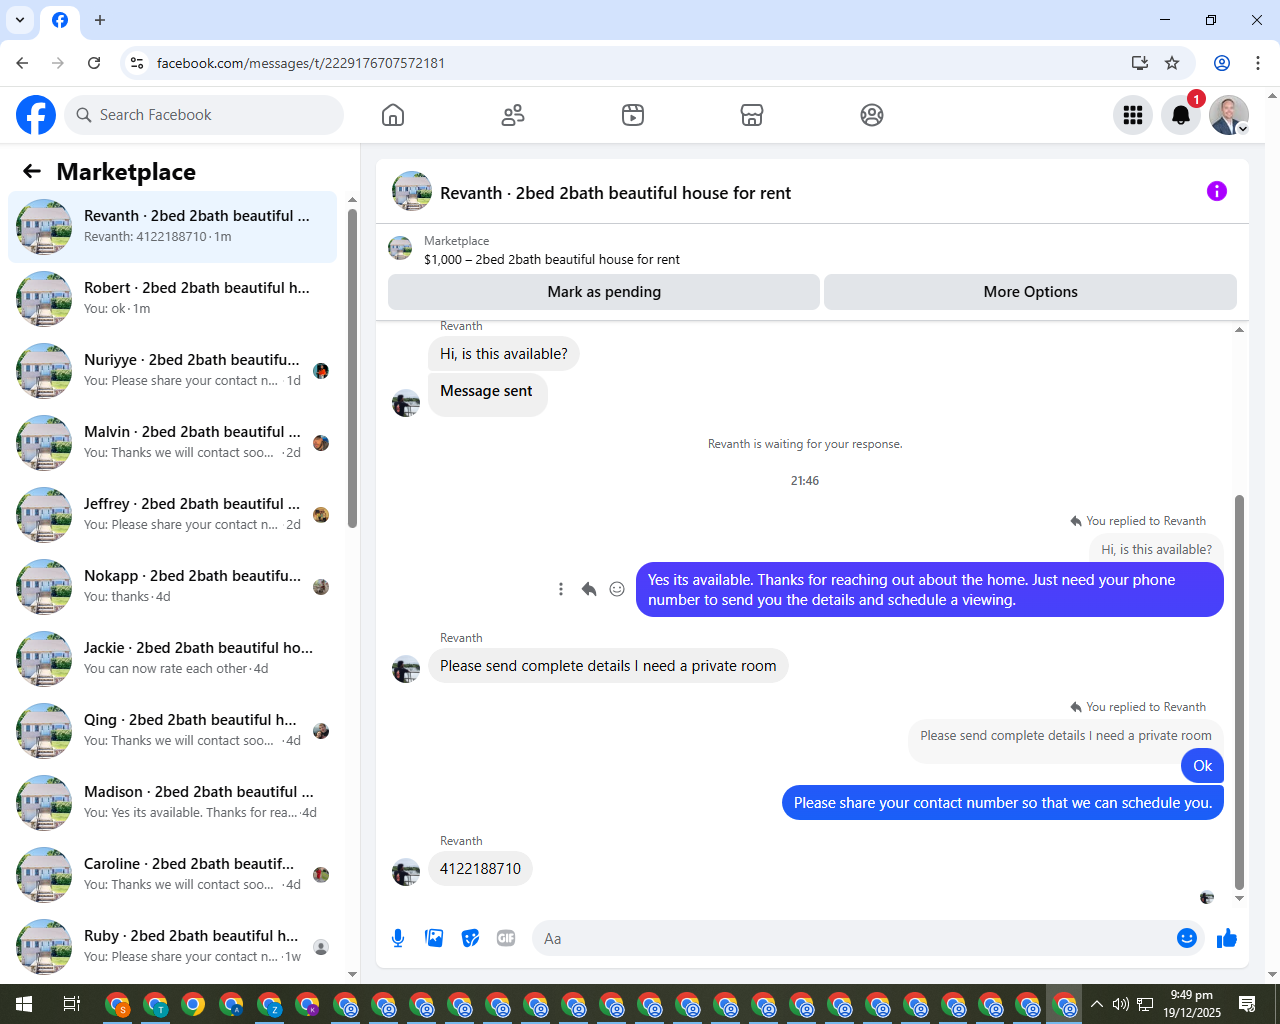
Task: Open Jeffrey's conversation
Action: pos(172,514)
